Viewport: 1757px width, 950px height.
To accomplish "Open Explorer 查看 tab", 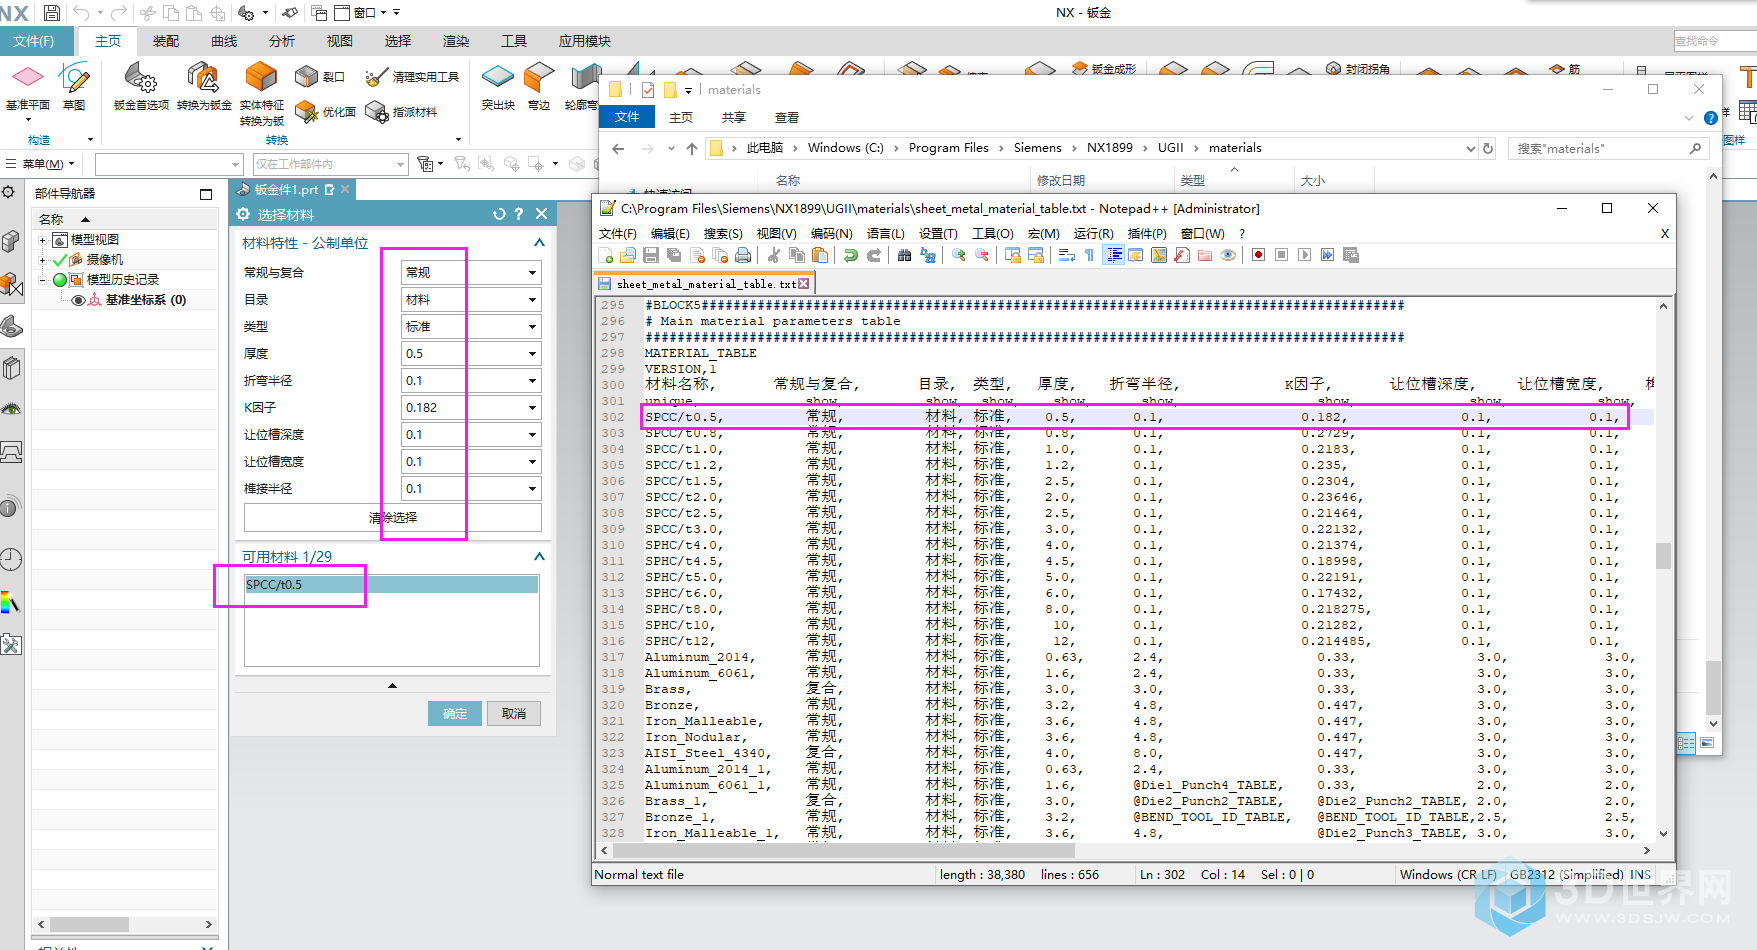I will click(787, 117).
